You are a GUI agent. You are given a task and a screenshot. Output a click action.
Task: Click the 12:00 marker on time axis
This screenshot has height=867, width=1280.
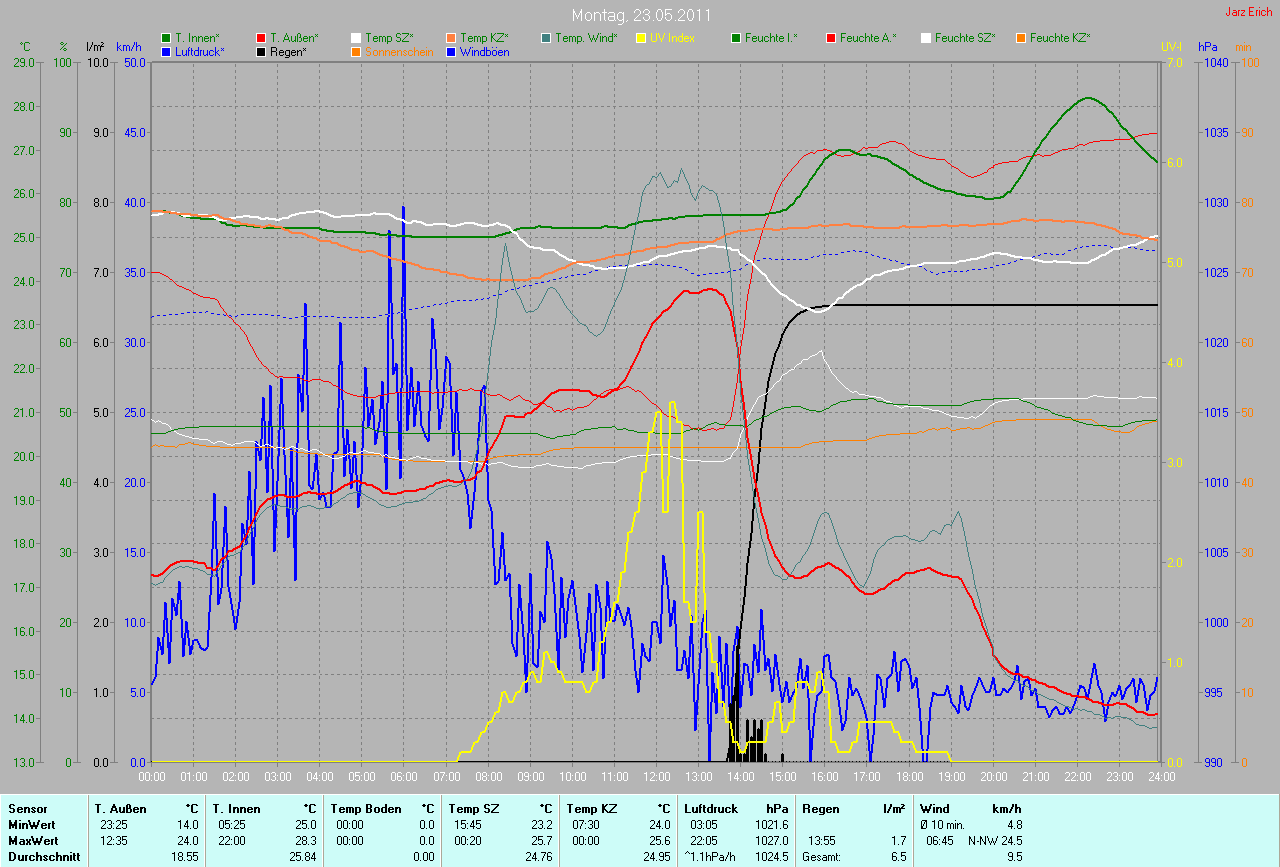pyautogui.click(x=657, y=776)
